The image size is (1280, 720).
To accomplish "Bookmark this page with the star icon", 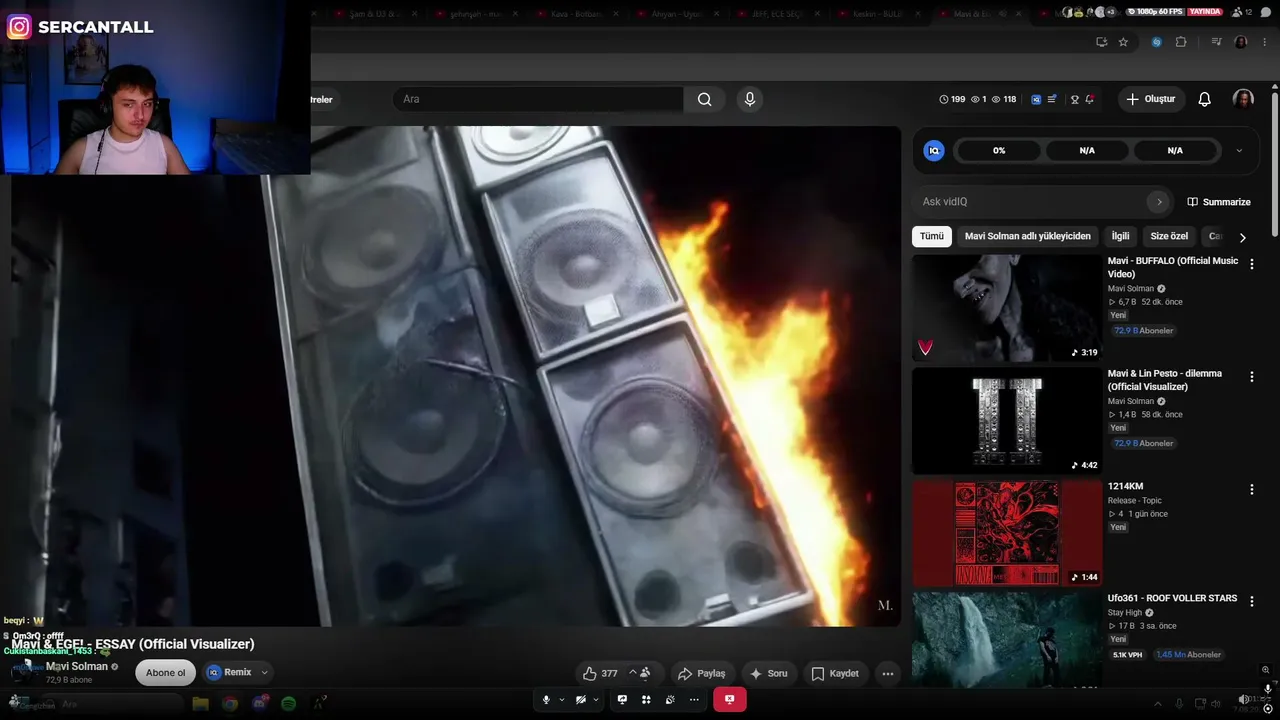I will click(x=1123, y=42).
